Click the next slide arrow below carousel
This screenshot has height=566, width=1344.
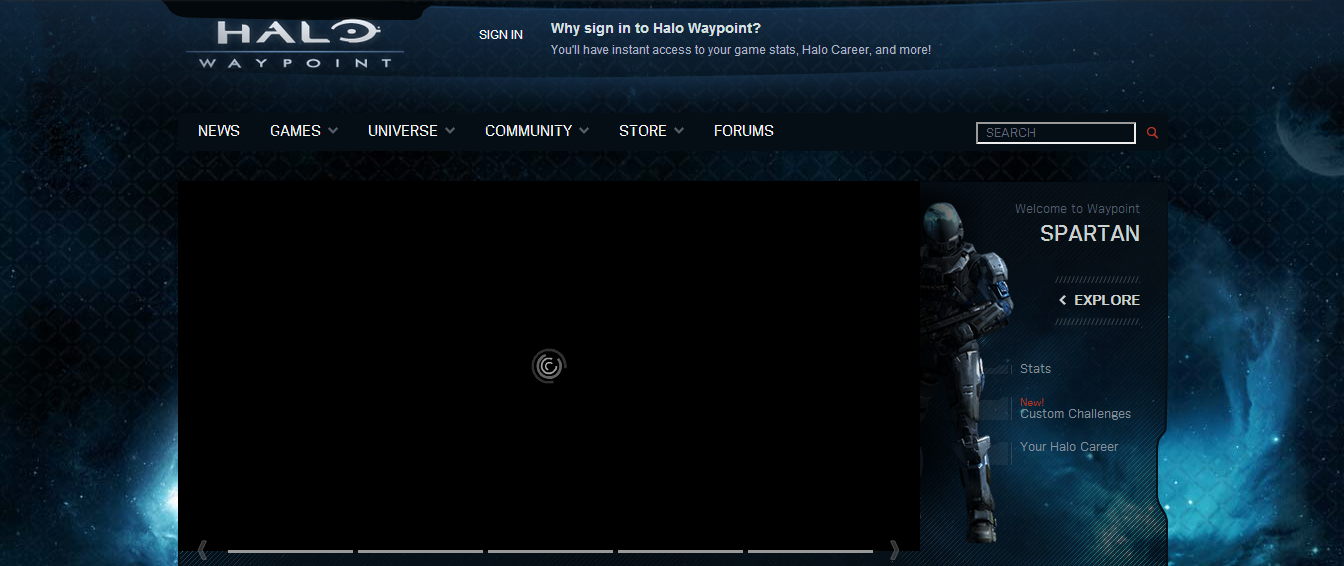[x=894, y=550]
